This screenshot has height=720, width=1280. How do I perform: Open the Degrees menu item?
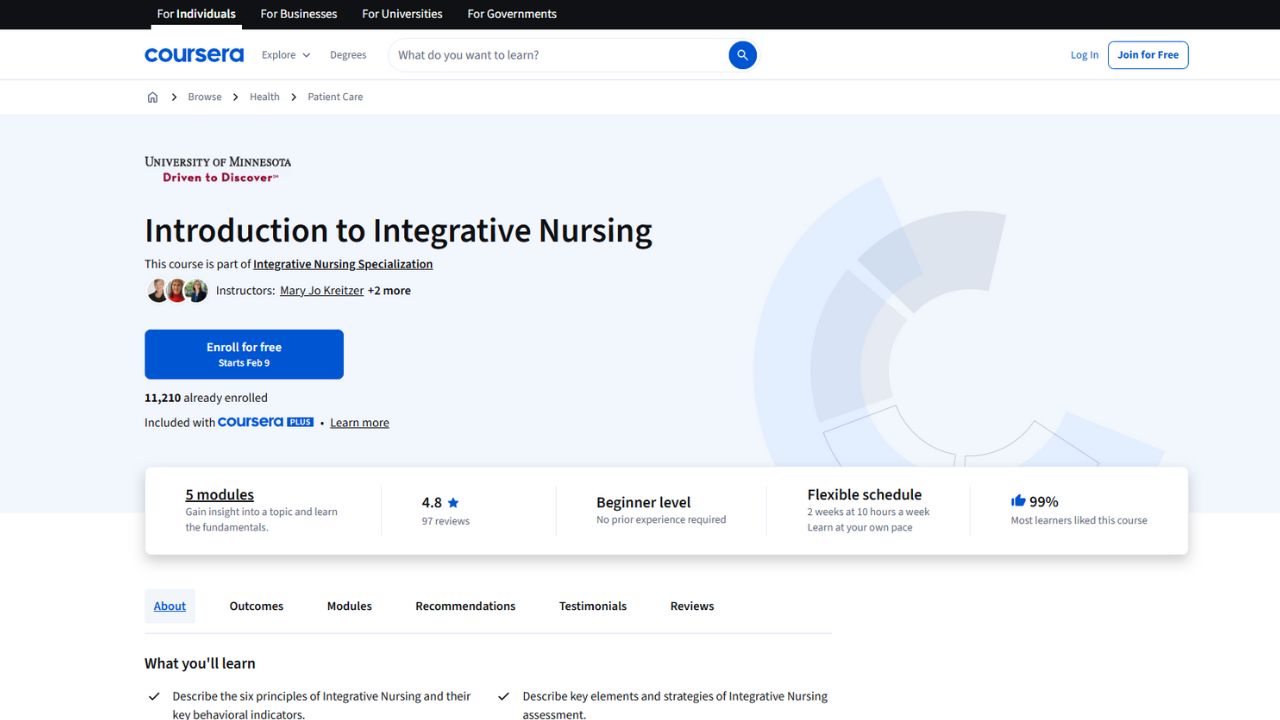(348, 55)
